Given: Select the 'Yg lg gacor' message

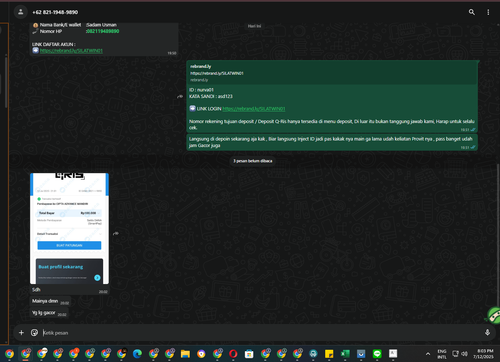Looking at the screenshot, I should pos(44,313).
